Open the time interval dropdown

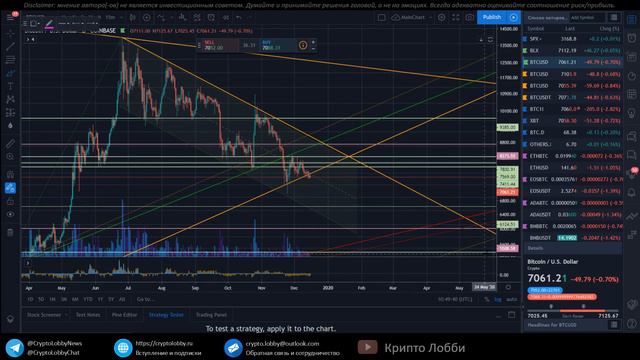(x=111, y=18)
